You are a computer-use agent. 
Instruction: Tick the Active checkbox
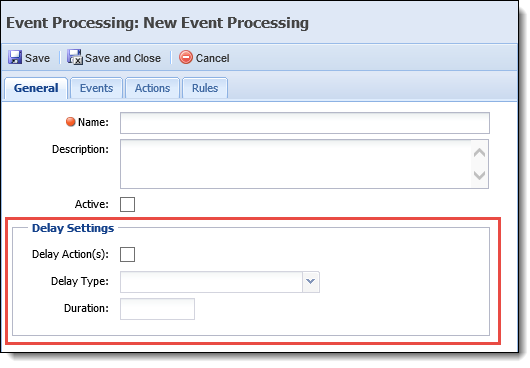[x=127, y=204]
